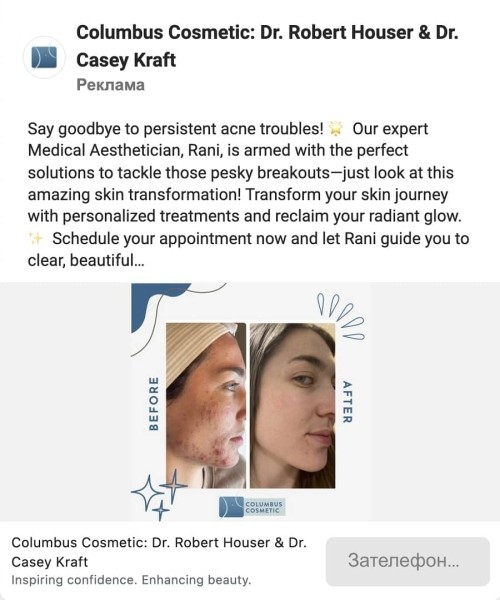Click the droplet burst decoration icon
Image resolution: width=500 pixels, height=600 pixels.
[x=340, y=316]
